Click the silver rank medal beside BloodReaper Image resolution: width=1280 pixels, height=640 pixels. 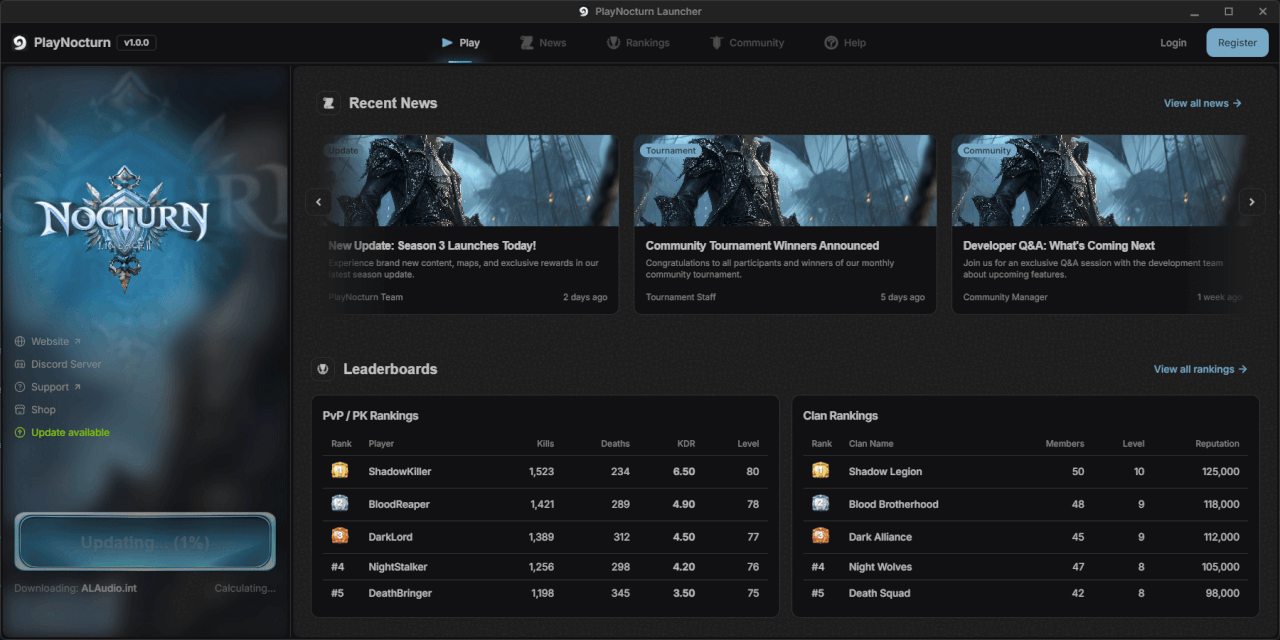click(x=340, y=503)
